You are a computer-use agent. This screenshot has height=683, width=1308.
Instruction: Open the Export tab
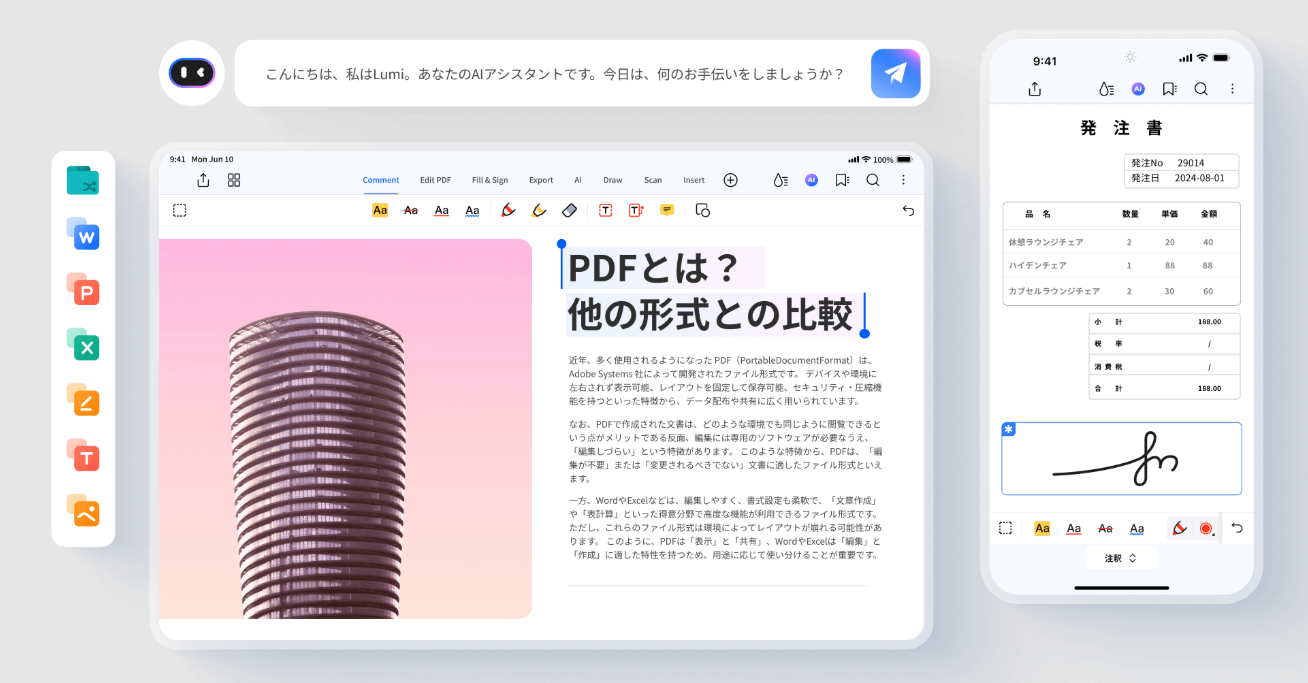click(x=541, y=180)
